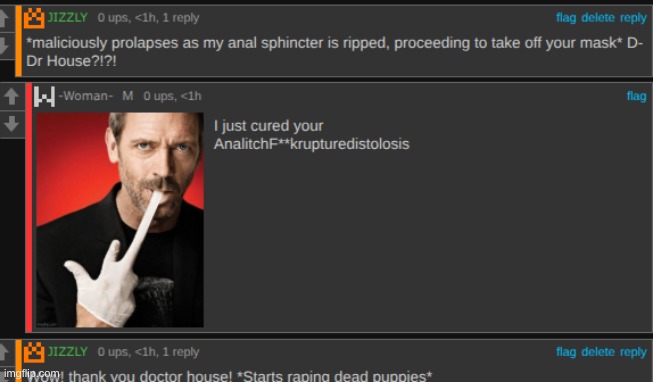
Task: Open top JIZZLY orange crown avatar
Action: click(34, 18)
